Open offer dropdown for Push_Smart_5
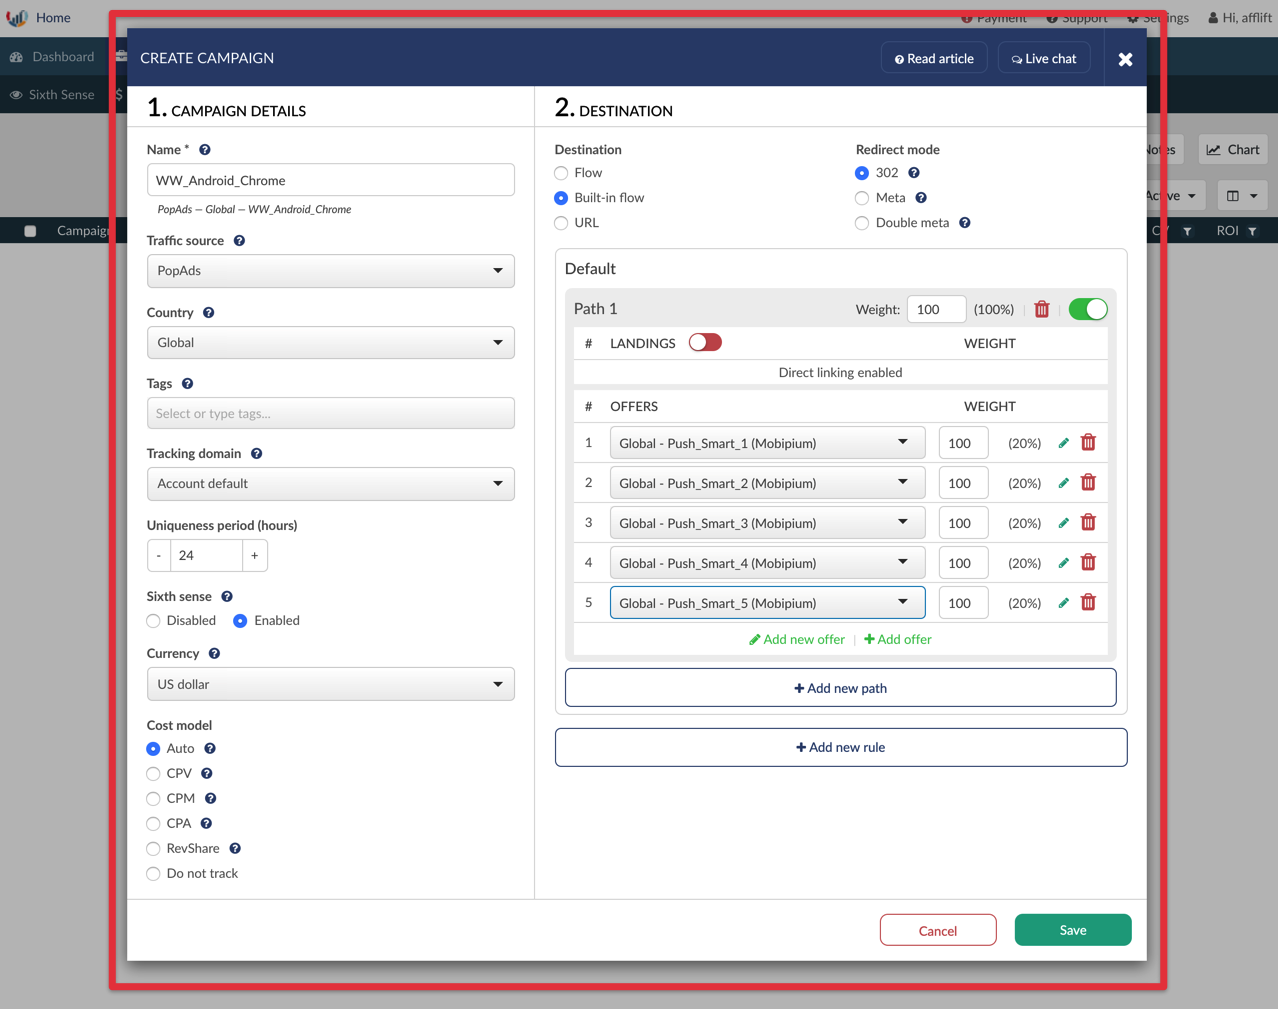 tap(767, 603)
